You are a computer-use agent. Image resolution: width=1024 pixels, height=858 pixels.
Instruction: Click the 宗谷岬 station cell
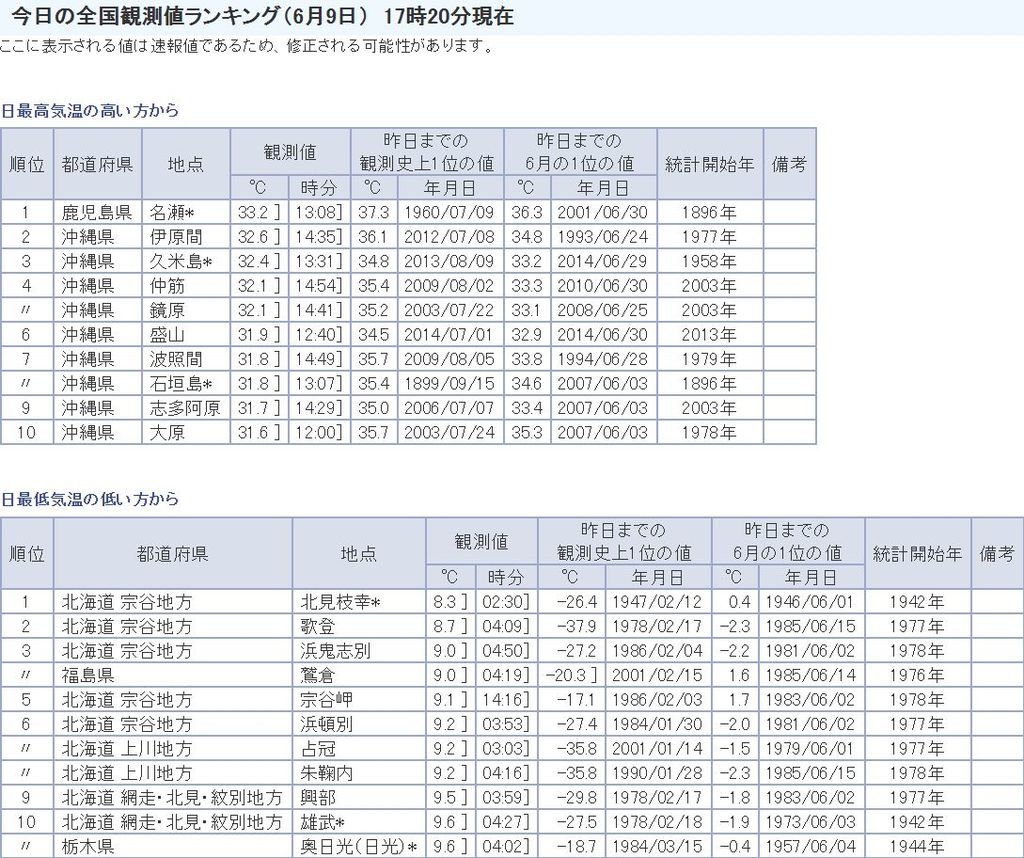click(x=326, y=700)
